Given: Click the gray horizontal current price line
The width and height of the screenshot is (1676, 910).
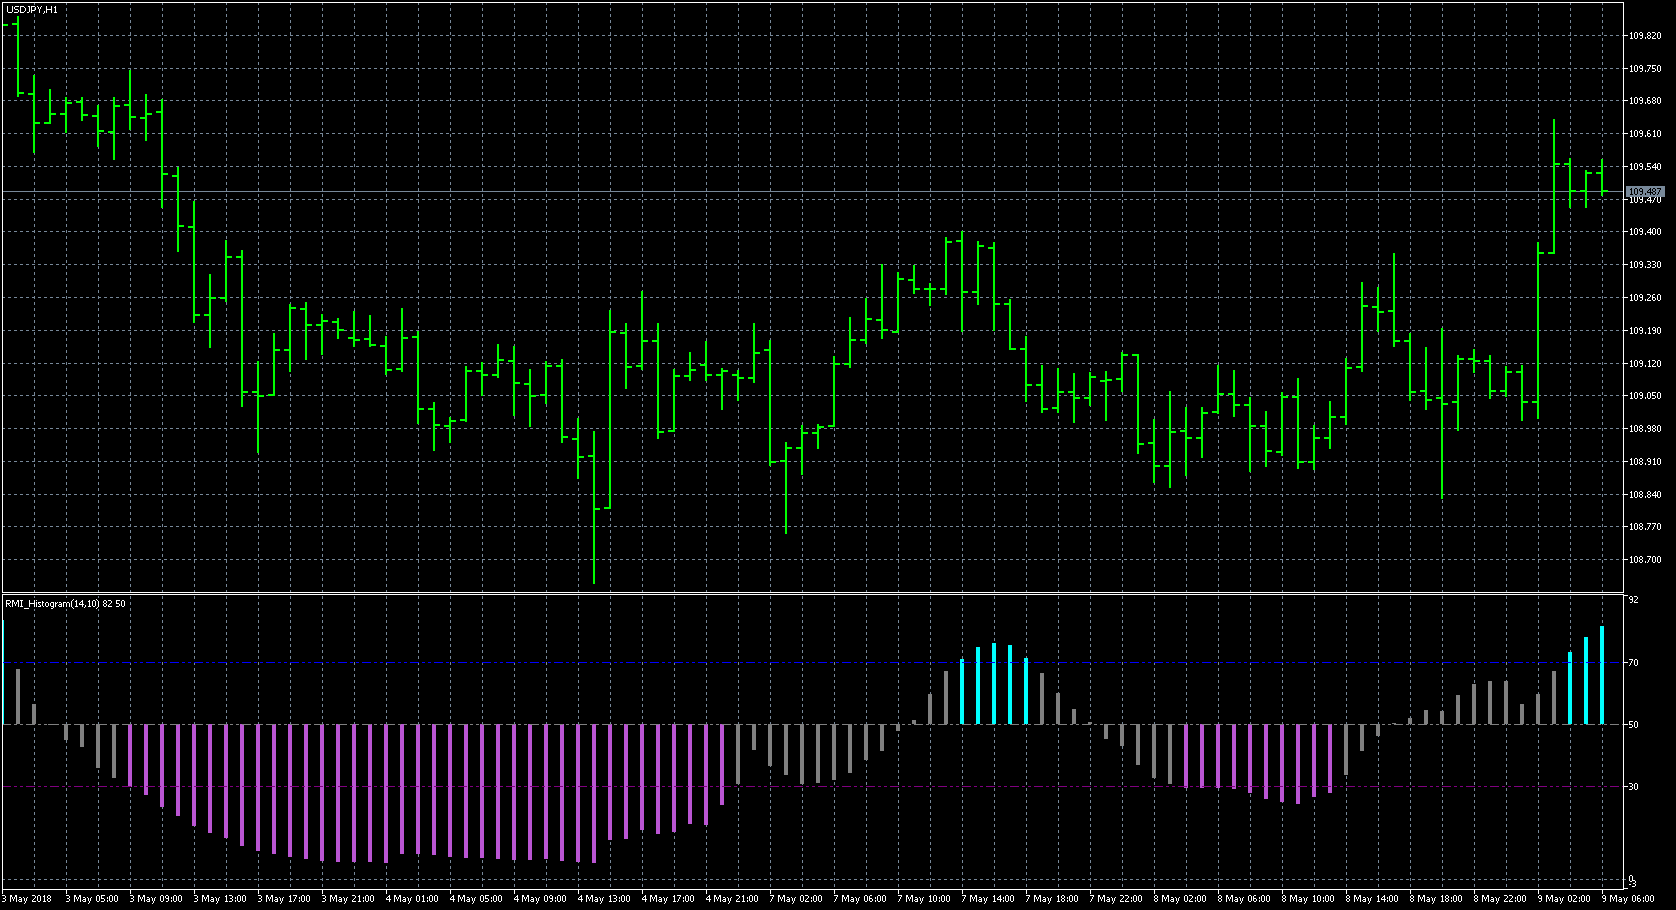Looking at the screenshot, I should point(800,191).
